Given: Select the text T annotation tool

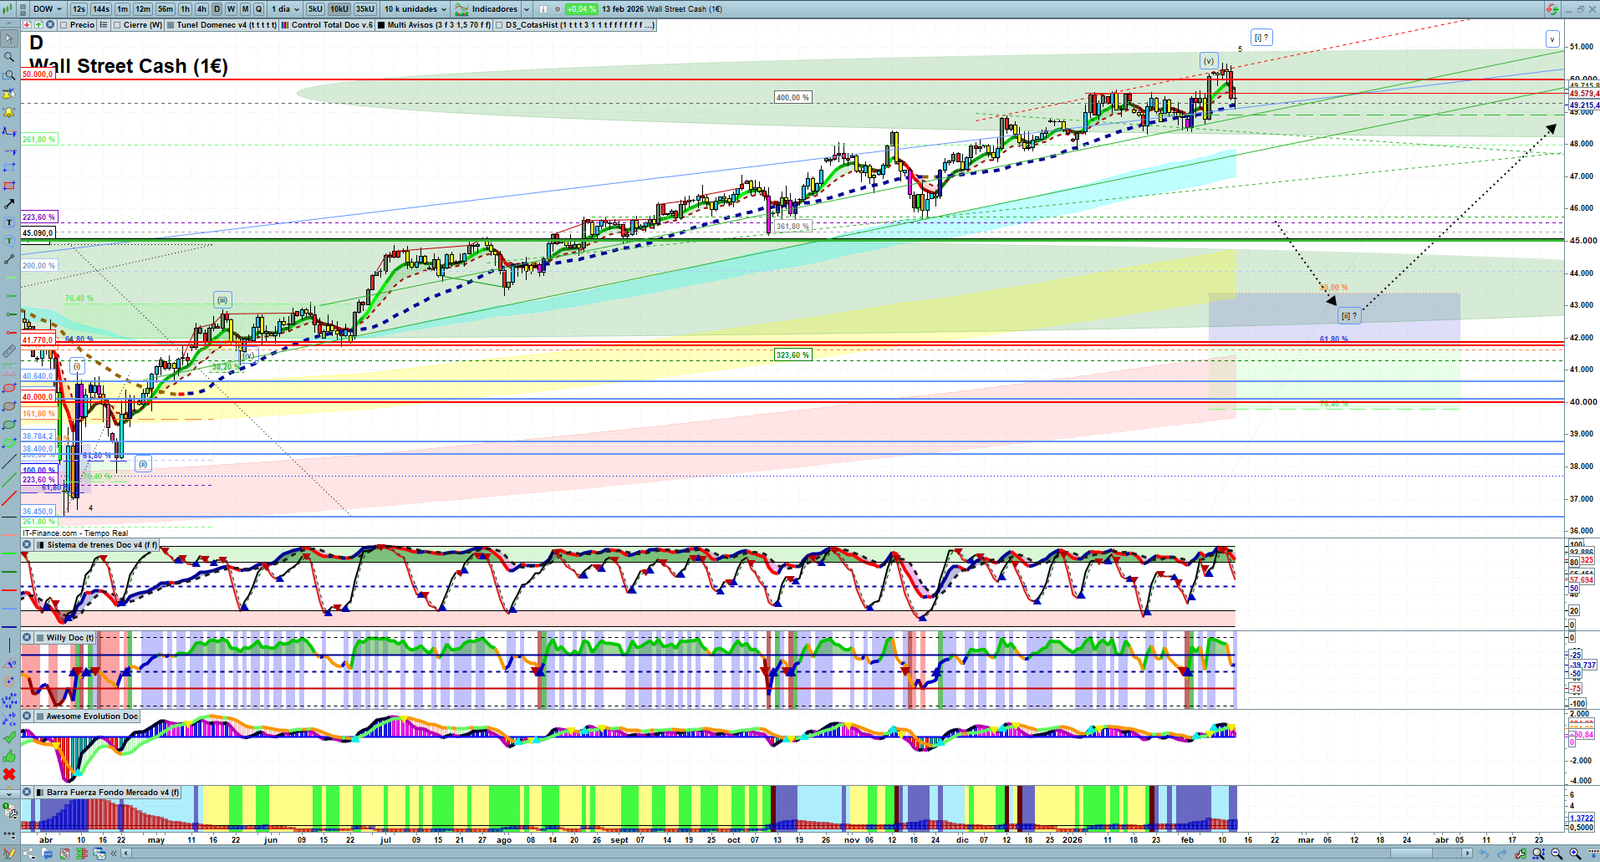Looking at the screenshot, I should pyautogui.click(x=9, y=223).
